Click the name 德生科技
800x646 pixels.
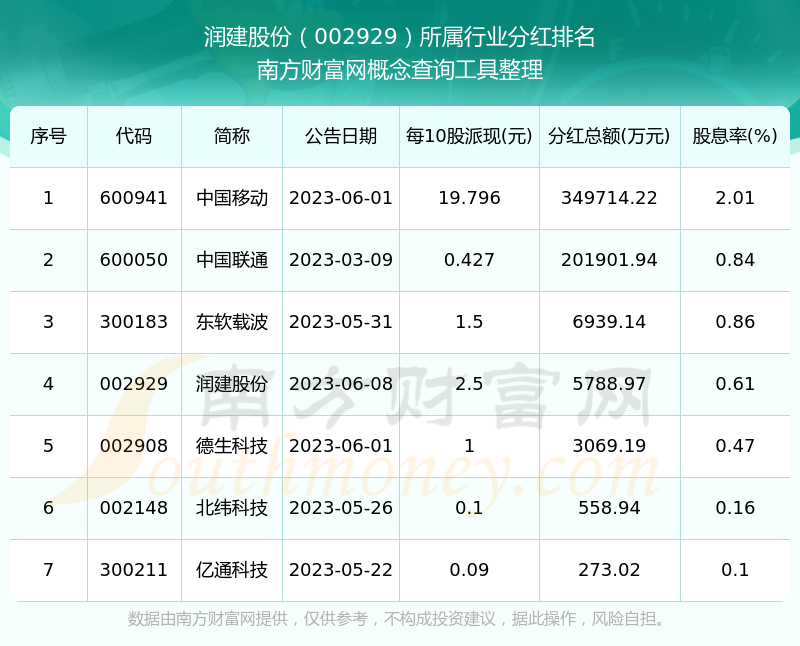232,446
